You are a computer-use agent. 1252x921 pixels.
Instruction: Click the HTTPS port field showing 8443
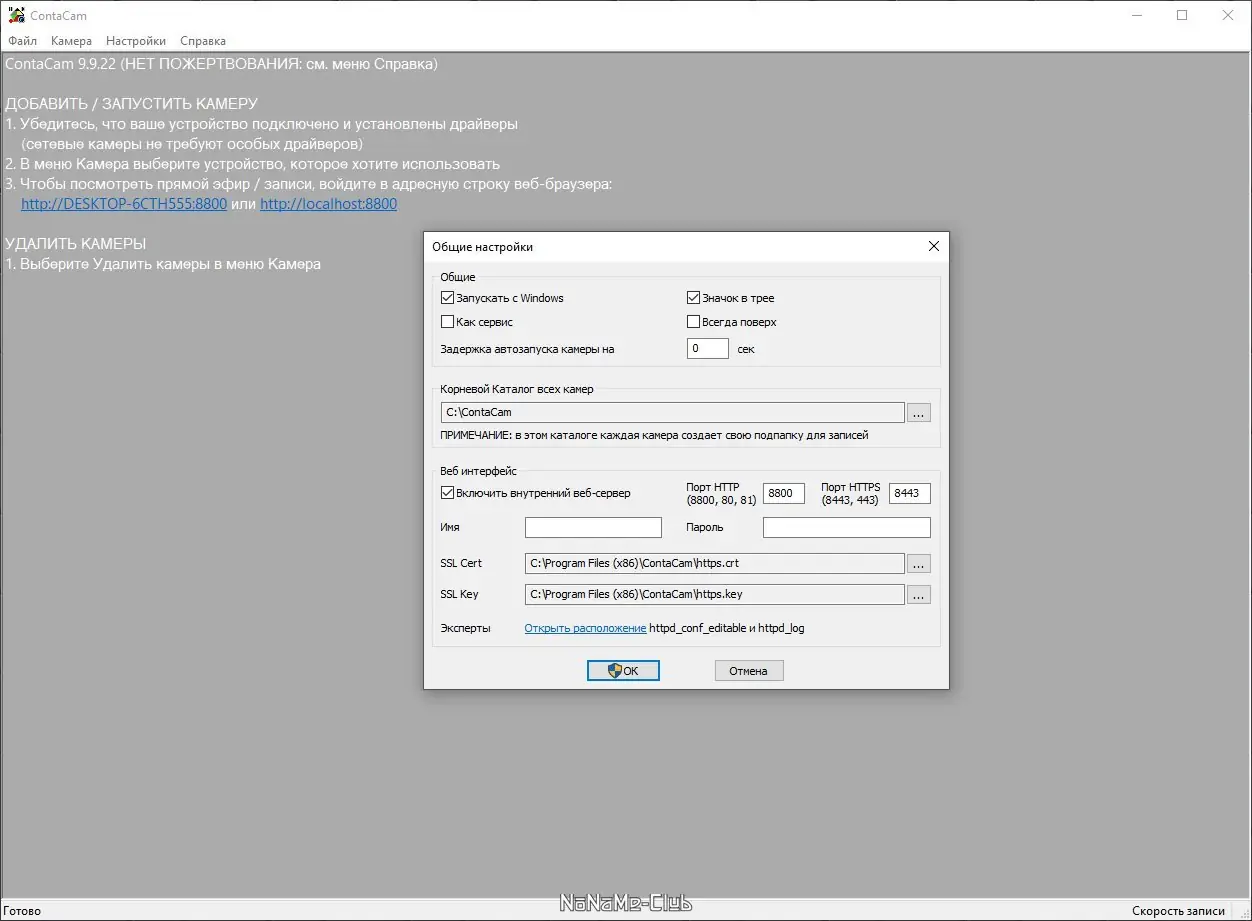tap(910, 493)
